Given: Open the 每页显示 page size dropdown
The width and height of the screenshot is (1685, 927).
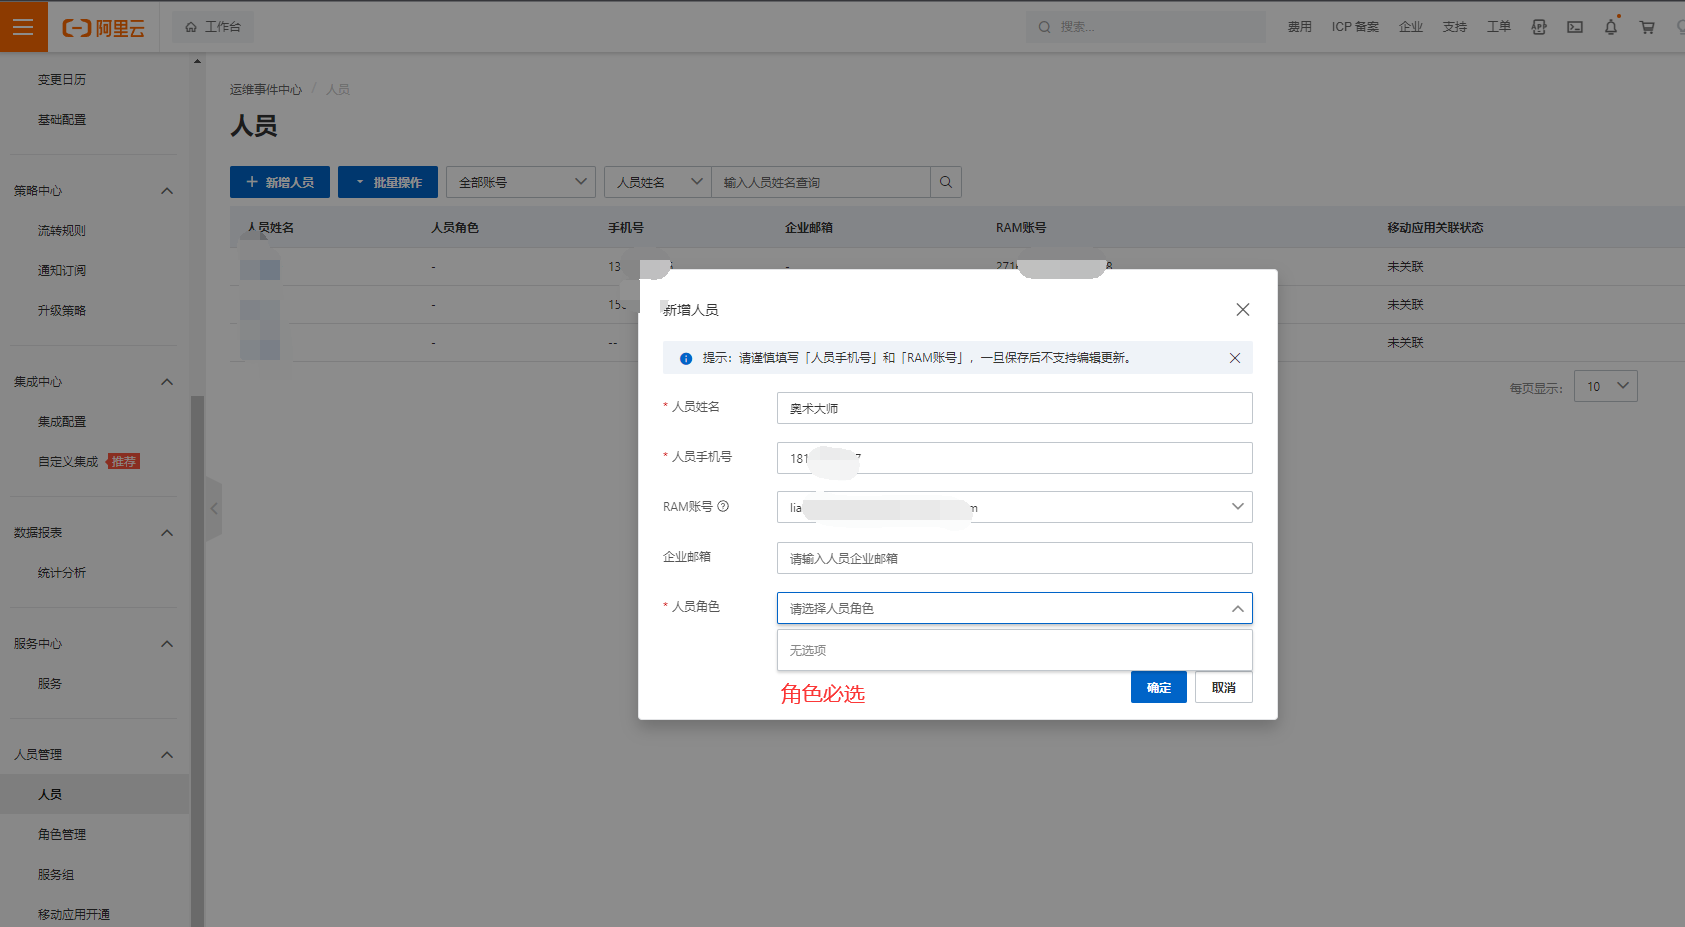Looking at the screenshot, I should click(1606, 386).
